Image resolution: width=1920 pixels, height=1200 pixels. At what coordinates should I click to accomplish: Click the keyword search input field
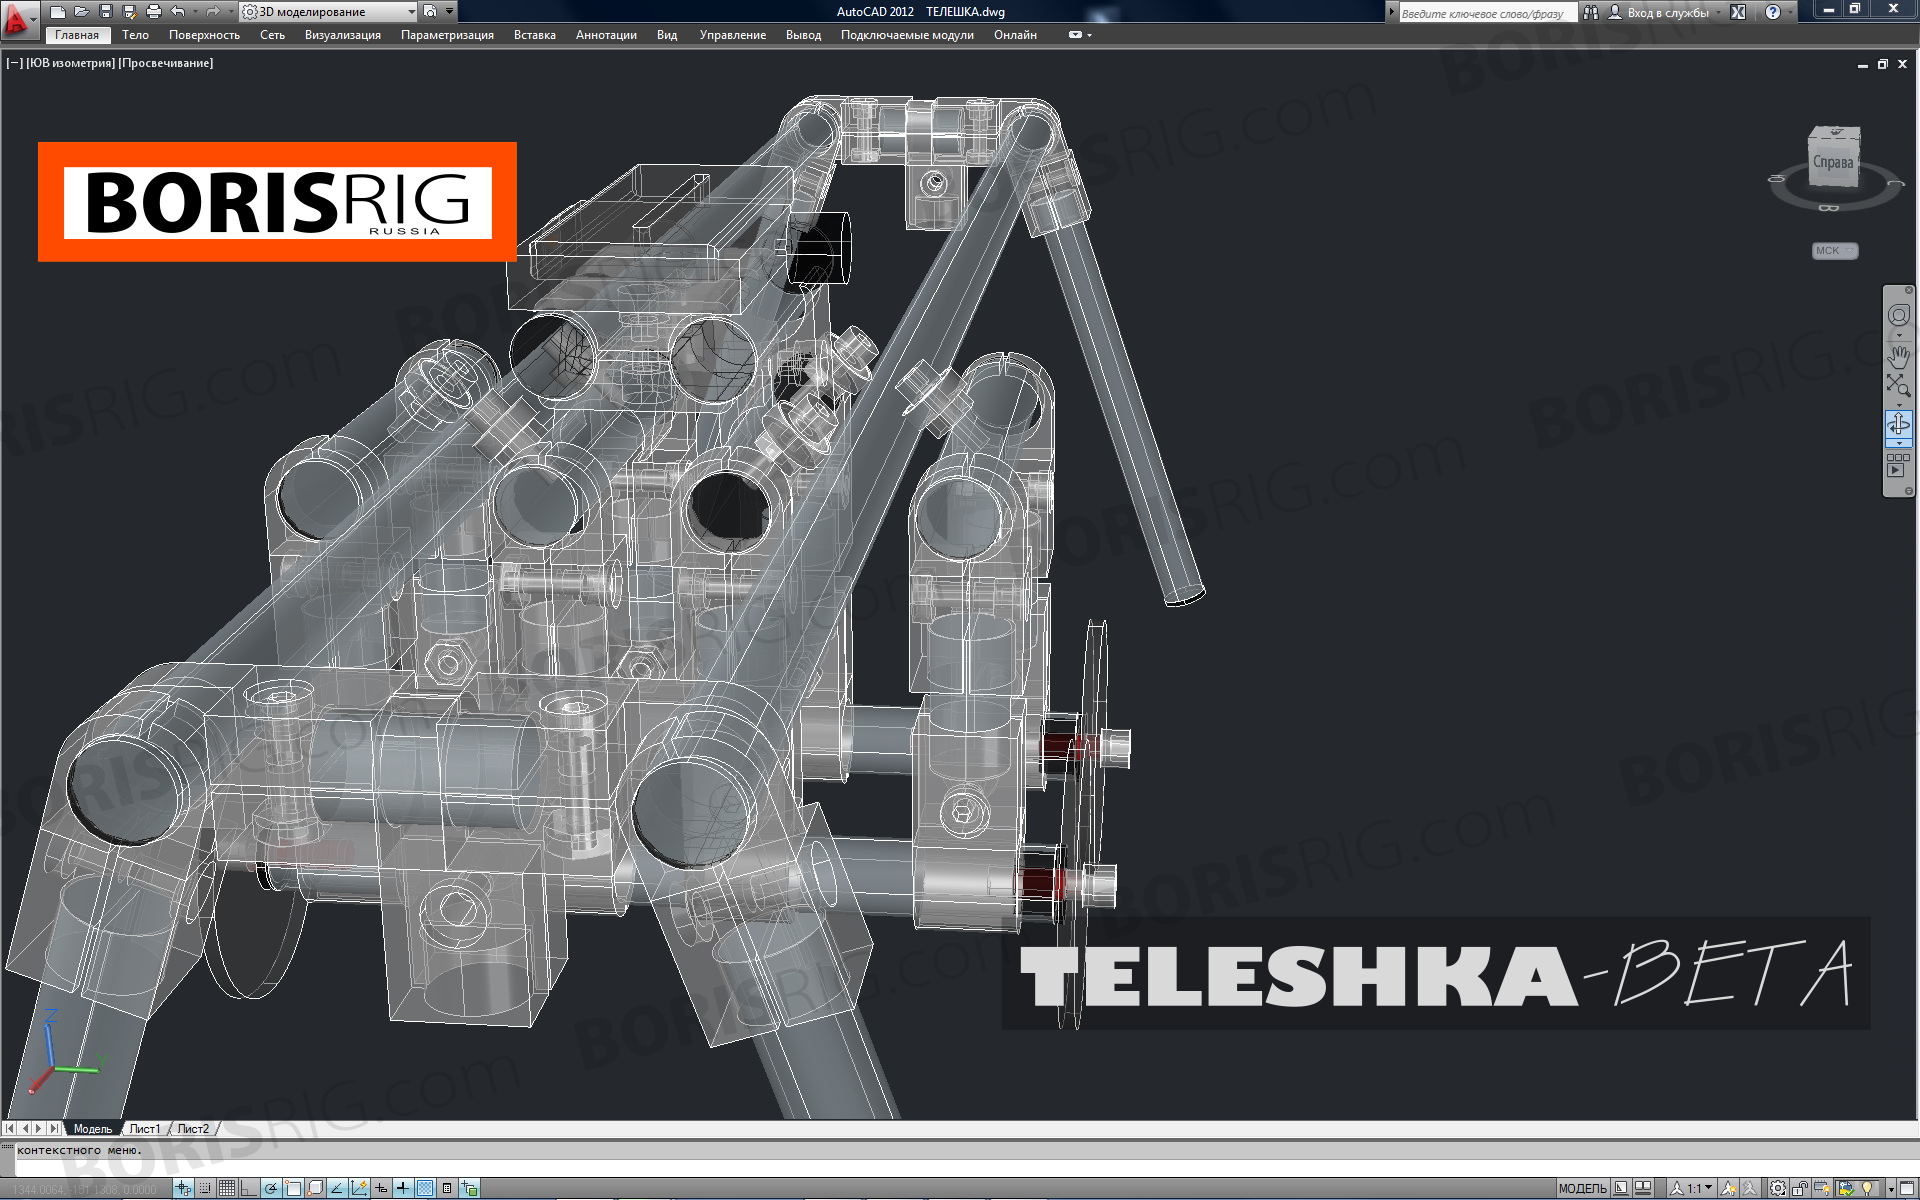point(1487,13)
